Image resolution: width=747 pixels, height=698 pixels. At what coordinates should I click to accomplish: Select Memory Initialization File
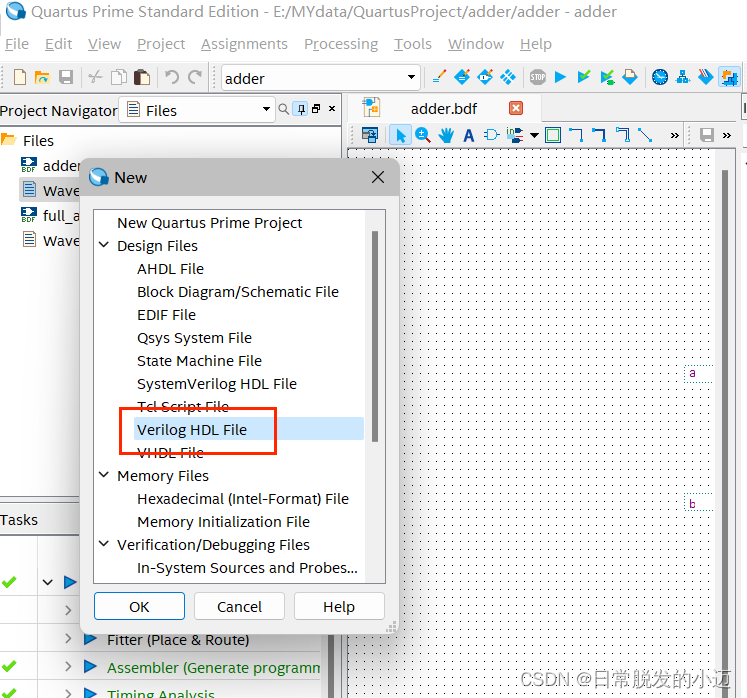(x=223, y=521)
